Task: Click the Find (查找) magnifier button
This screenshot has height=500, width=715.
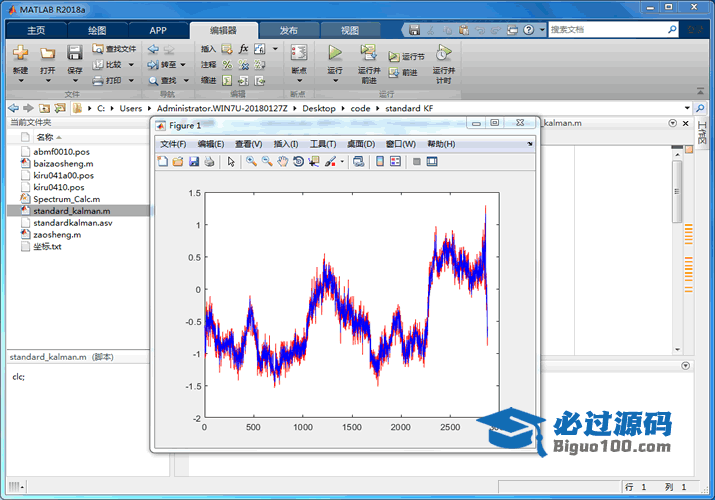Action: [x=162, y=81]
